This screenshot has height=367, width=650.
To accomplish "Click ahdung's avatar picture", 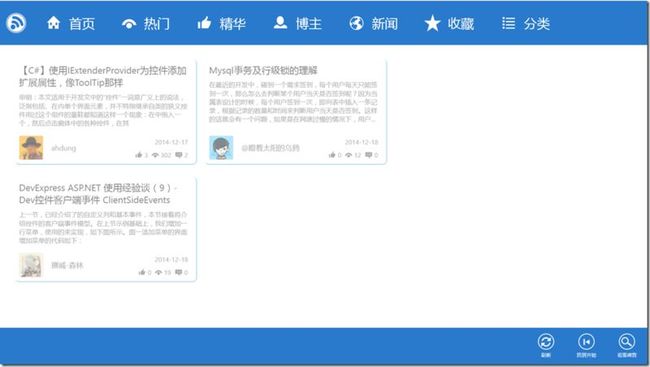I will click(31, 148).
